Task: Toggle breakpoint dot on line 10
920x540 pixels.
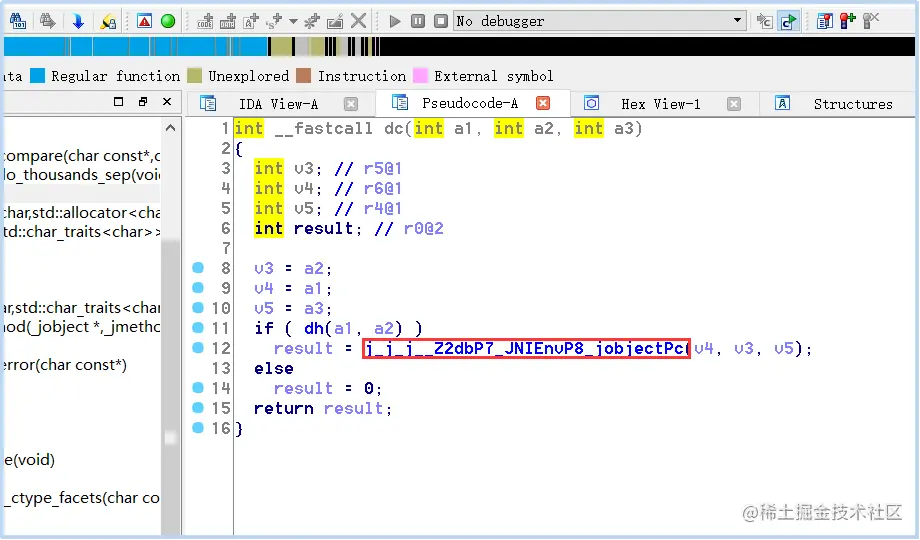Action: pyautogui.click(x=198, y=308)
